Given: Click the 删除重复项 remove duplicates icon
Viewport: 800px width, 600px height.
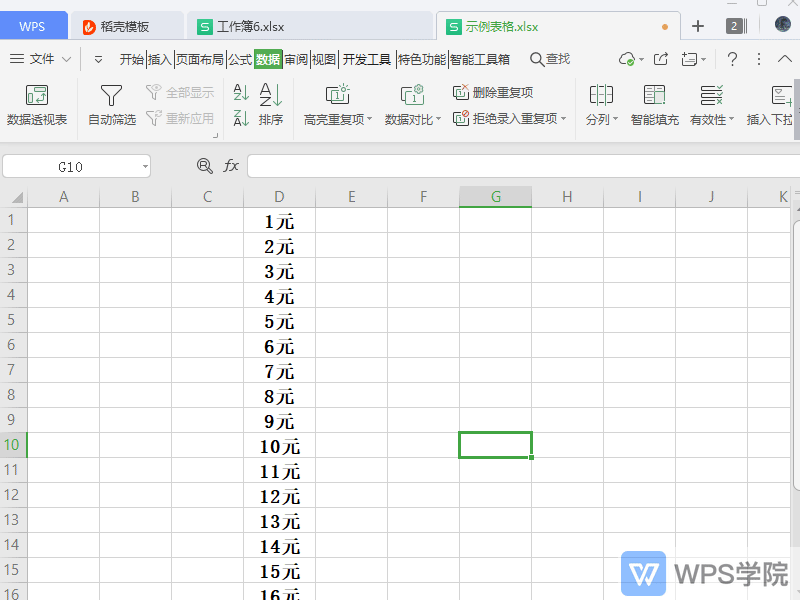Looking at the screenshot, I should [x=460, y=92].
